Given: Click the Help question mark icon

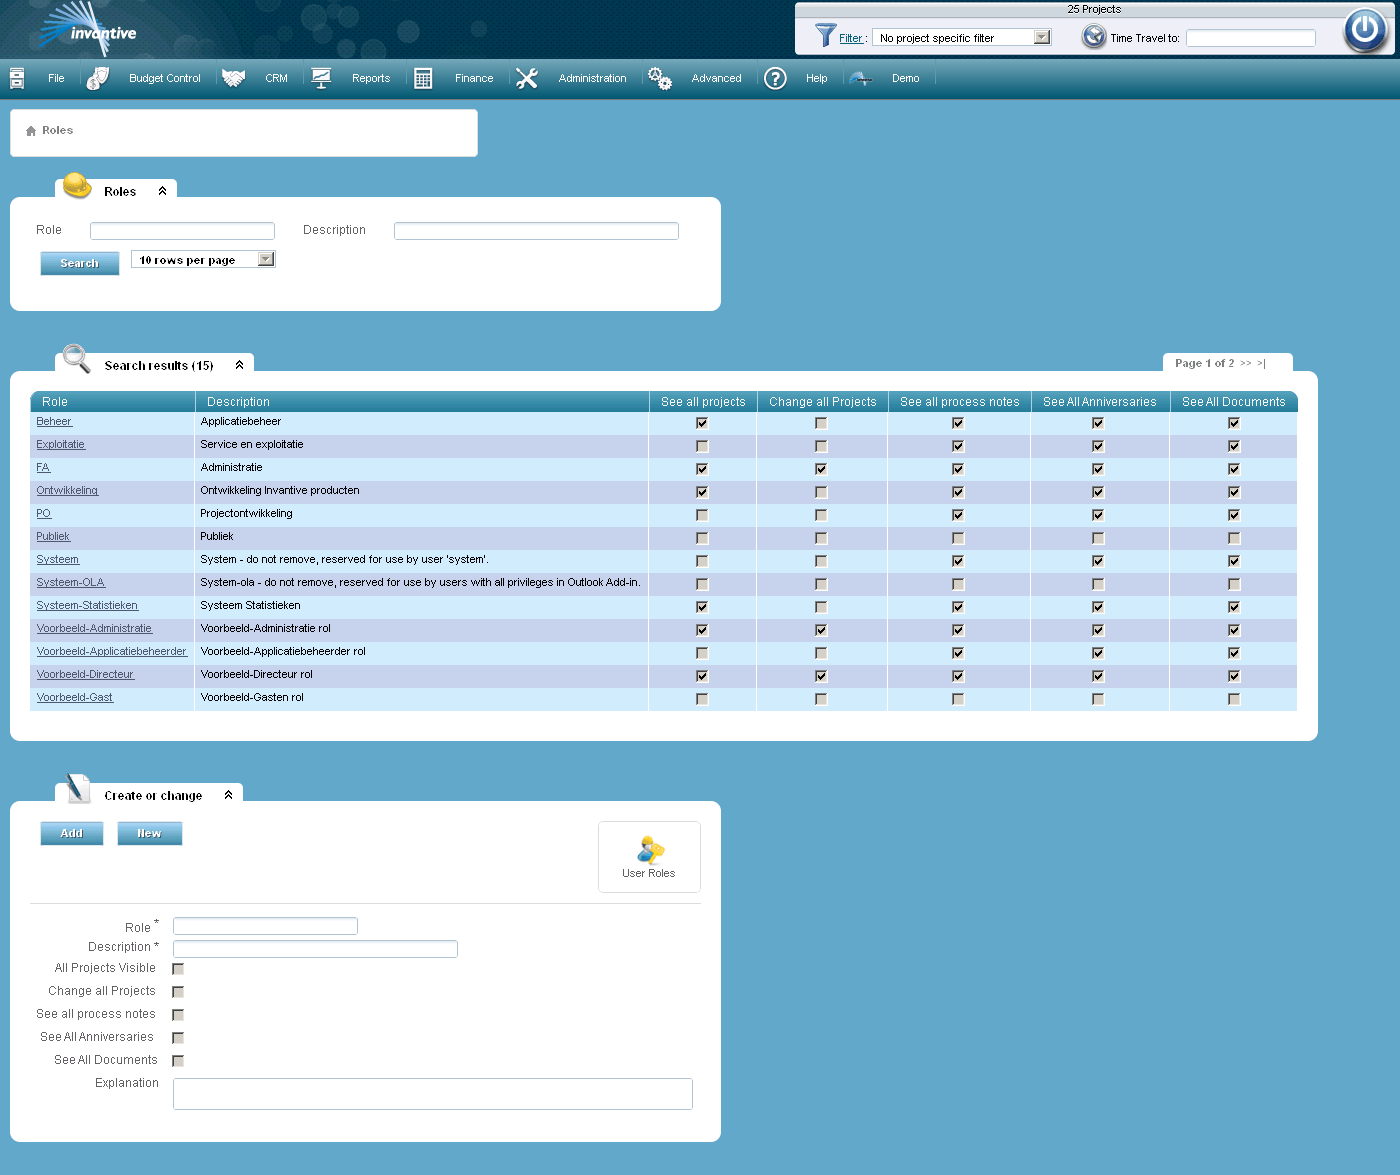Looking at the screenshot, I should [x=775, y=78].
